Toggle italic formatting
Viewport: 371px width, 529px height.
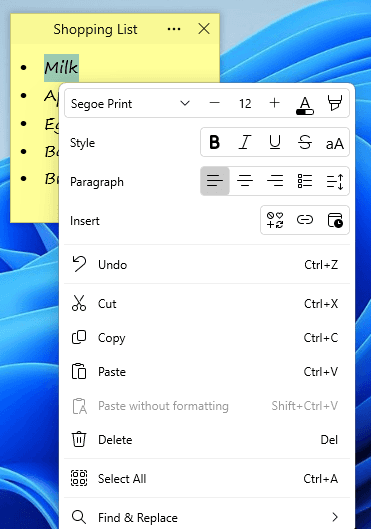click(x=245, y=142)
